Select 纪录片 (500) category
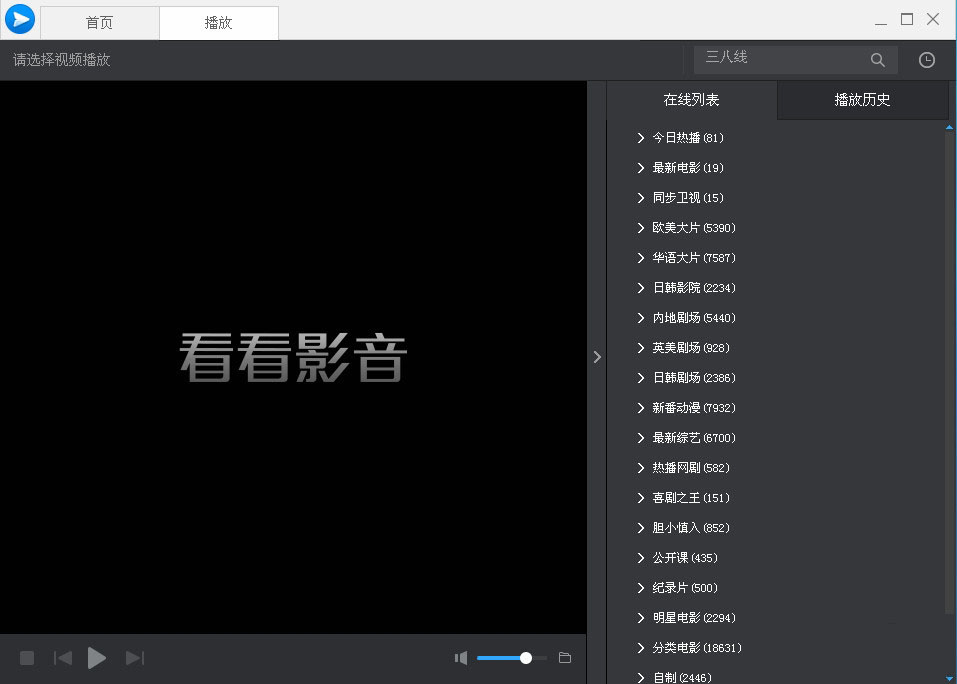Viewport: 957px width, 684px height. click(x=685, y=588)
